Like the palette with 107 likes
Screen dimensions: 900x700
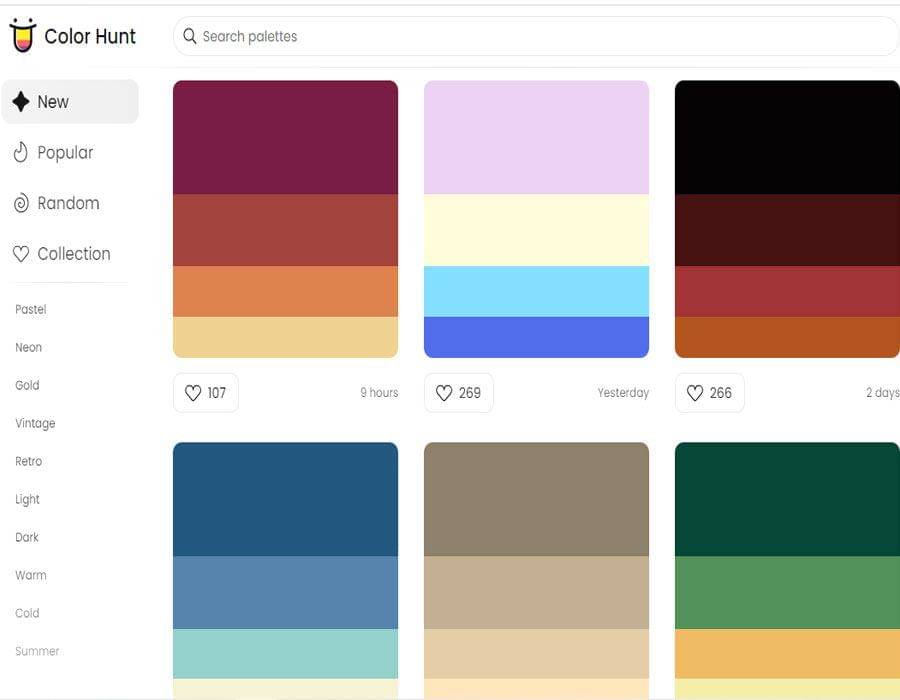tap(205, 393)
